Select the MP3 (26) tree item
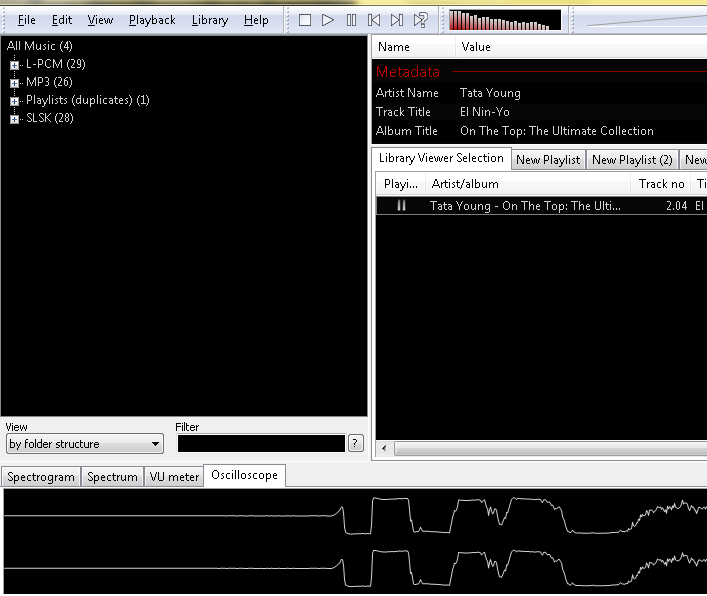Screen dimensions: 707x596 coord(49,82)
